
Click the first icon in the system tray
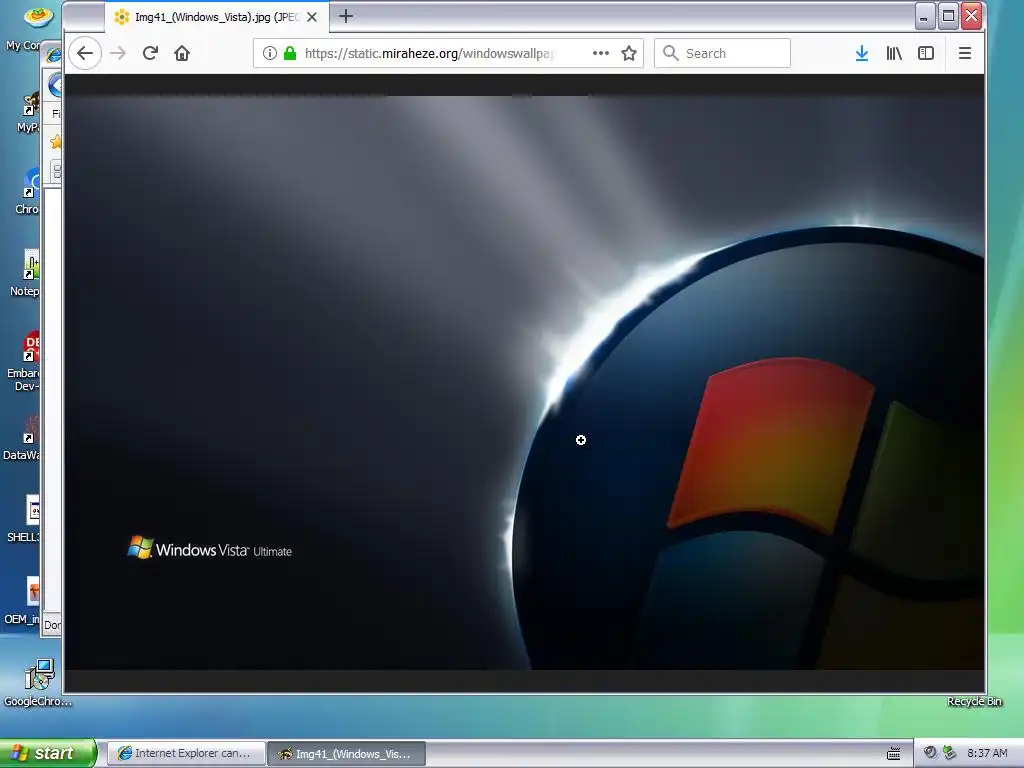click(x=930, y=753)
